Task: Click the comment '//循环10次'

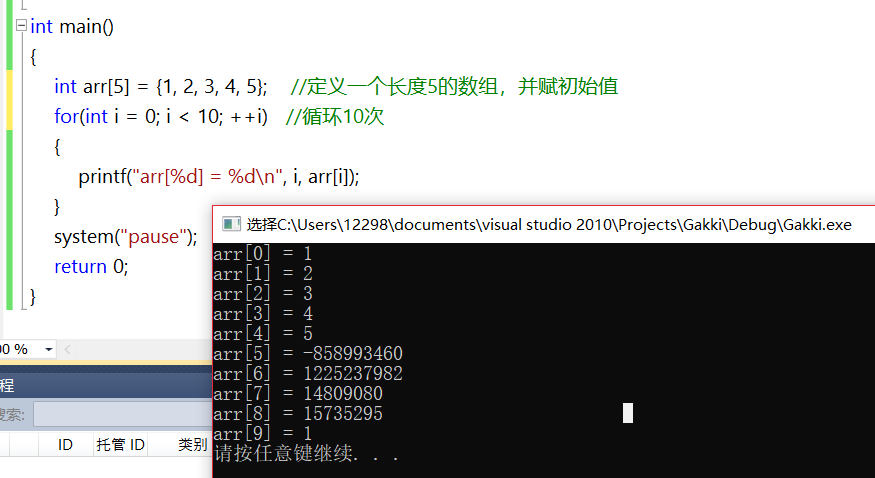Action: click(x=335, y=117)
